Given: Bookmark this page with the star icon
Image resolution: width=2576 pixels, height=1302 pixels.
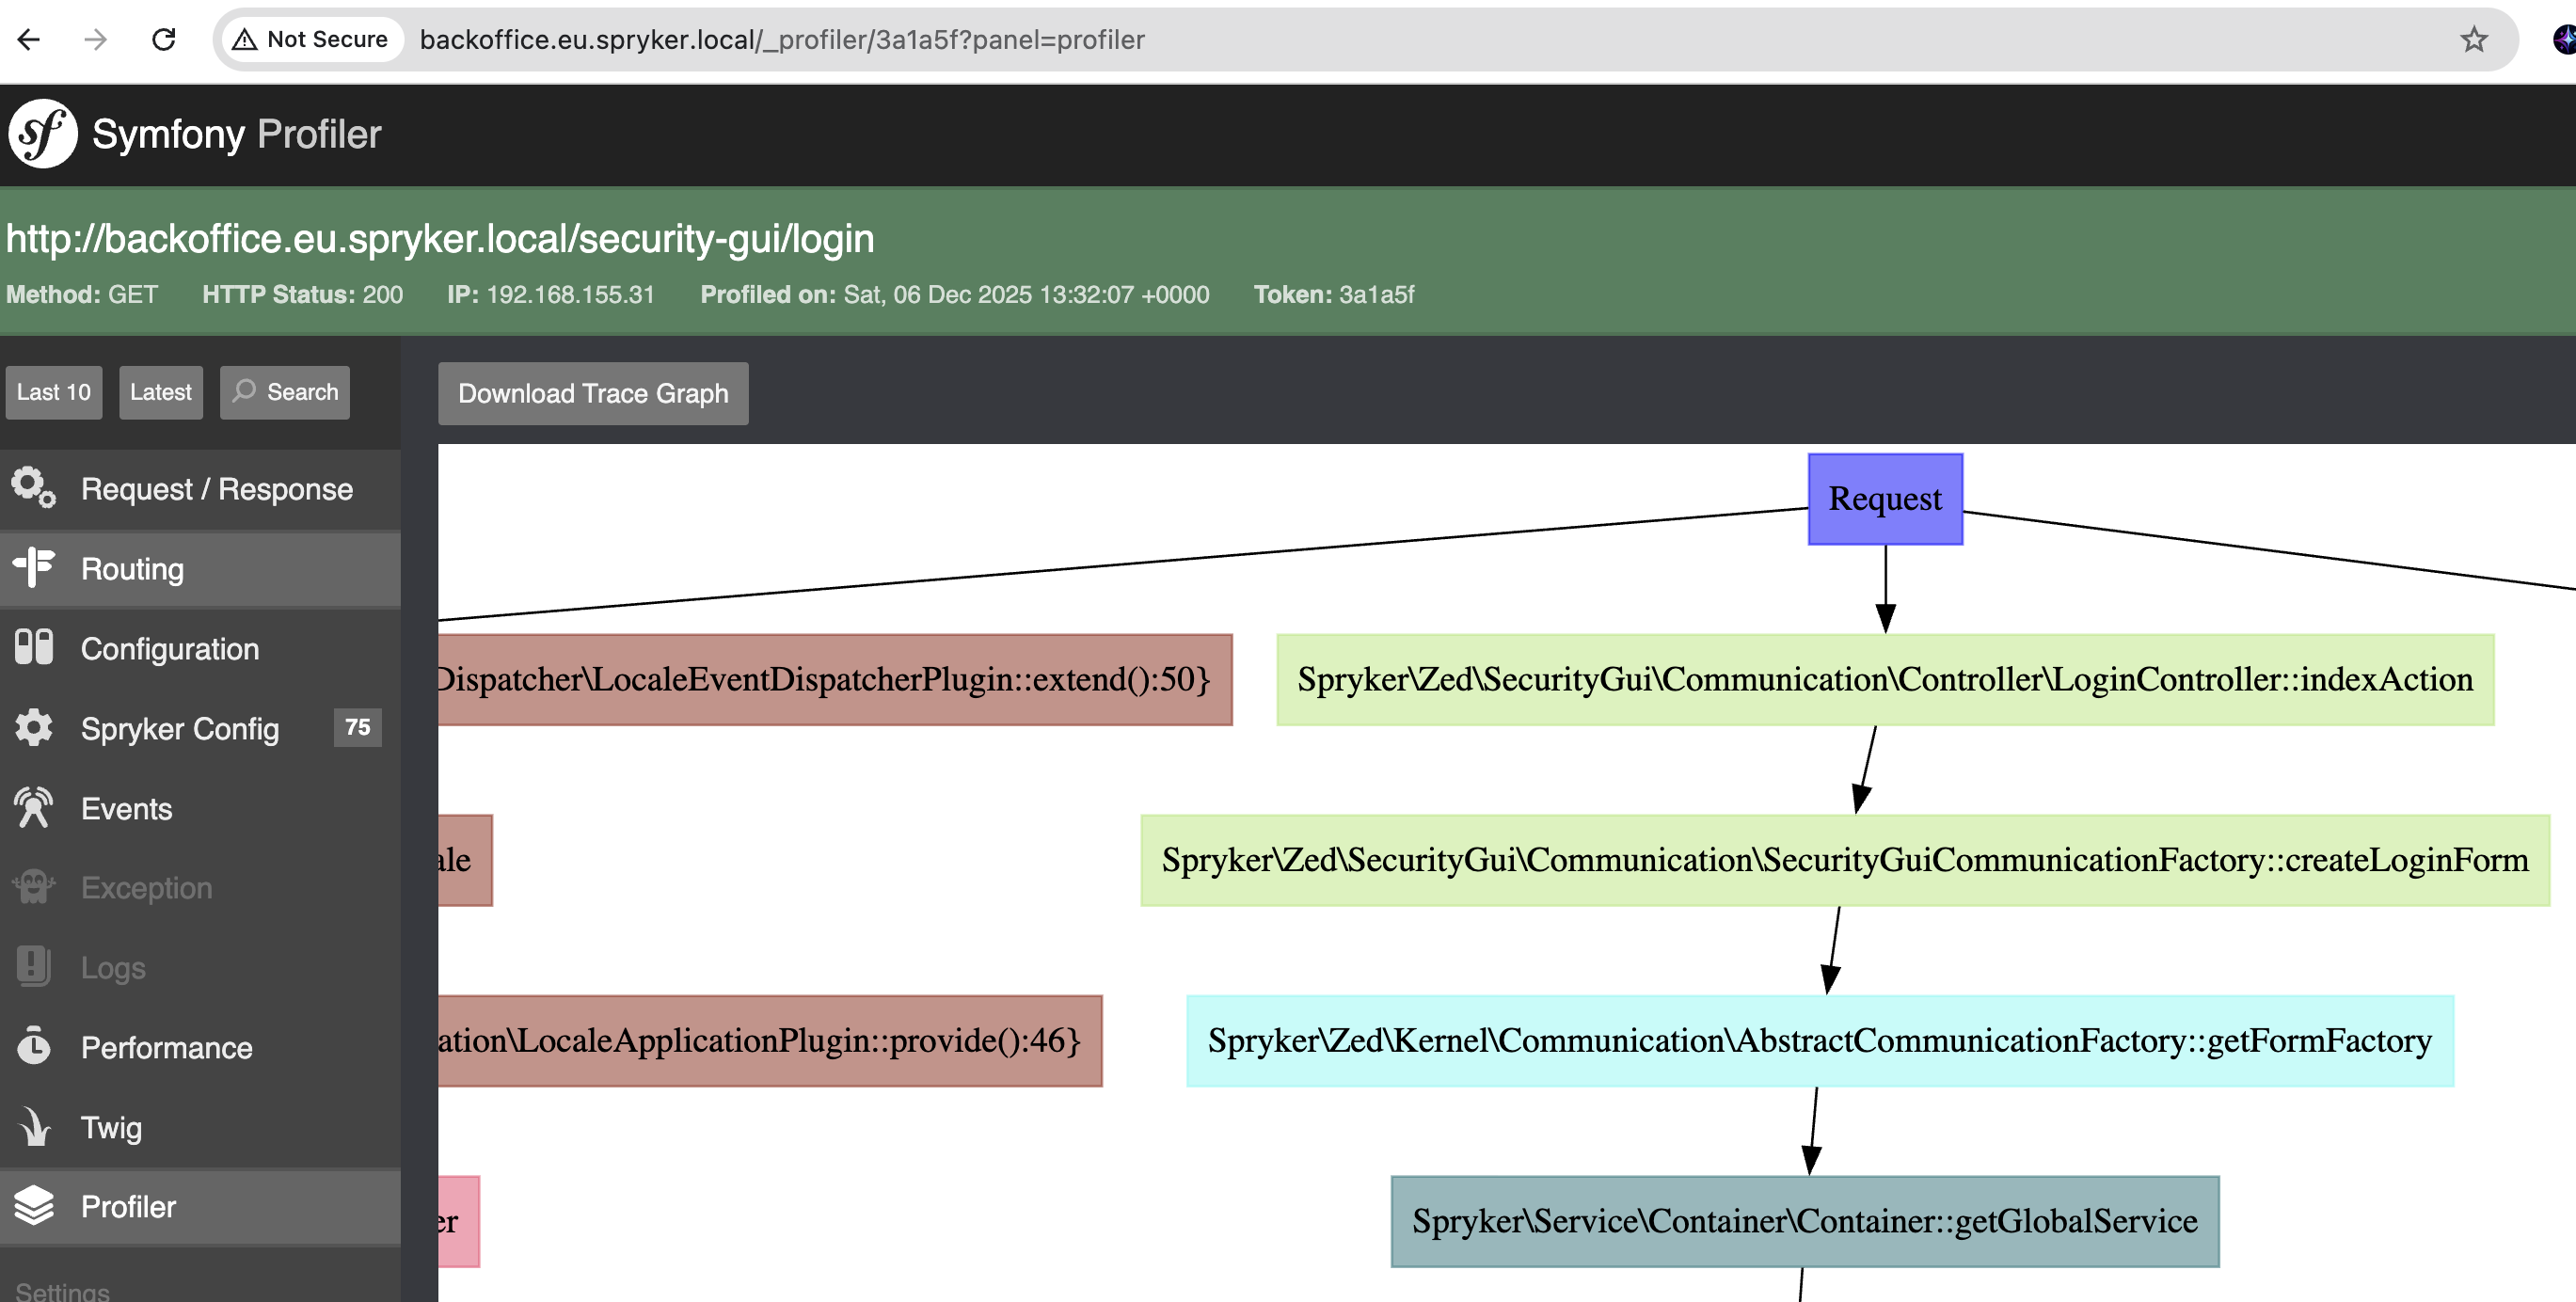Looking at the screenshot, I should click(2473, 40).
